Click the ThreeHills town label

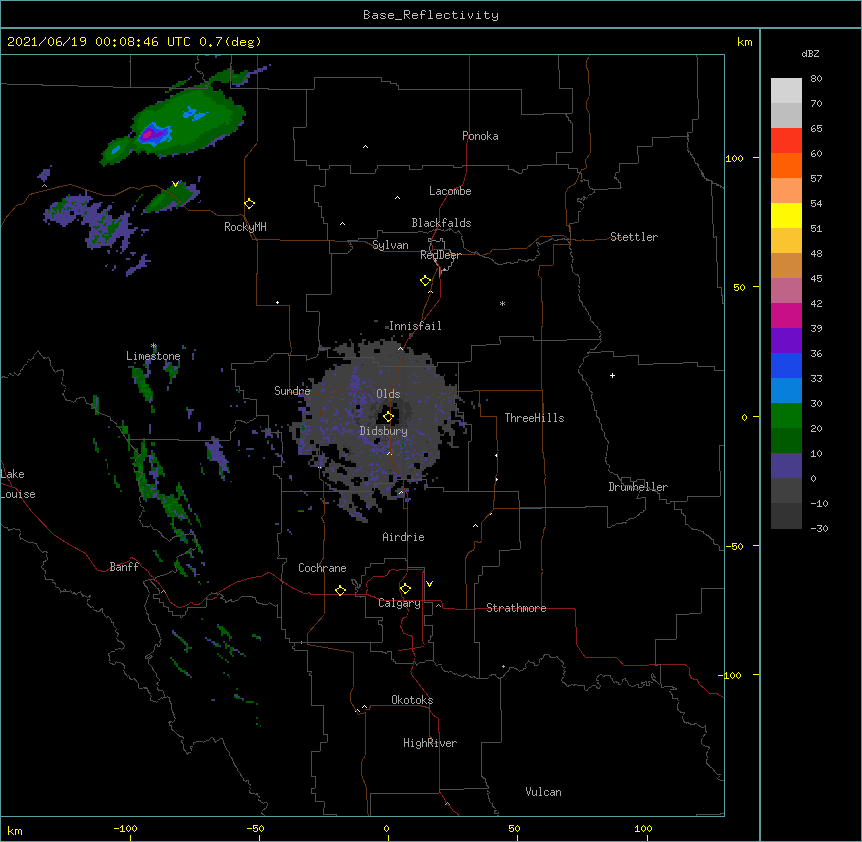click(534, 418)
